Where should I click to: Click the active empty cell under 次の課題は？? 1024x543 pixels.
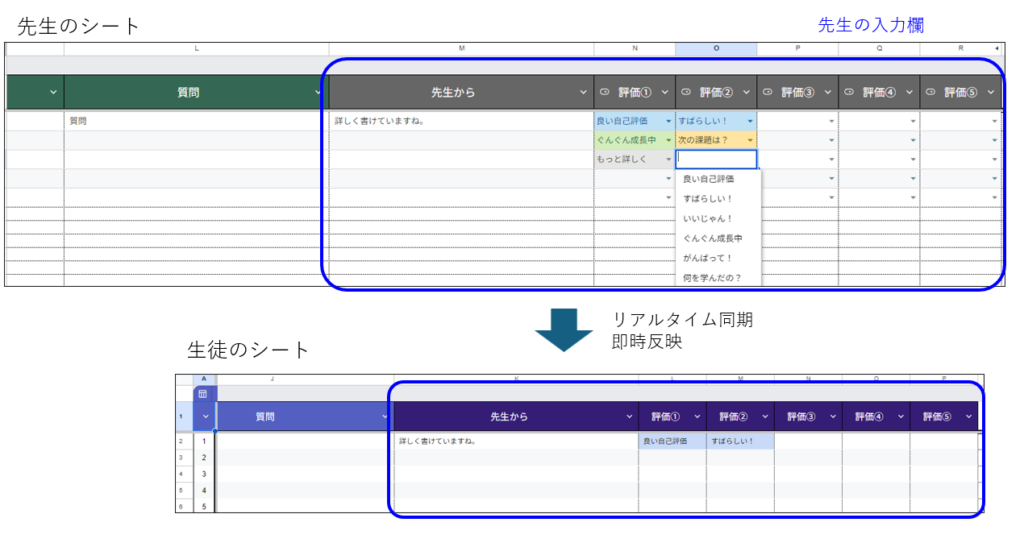(x=716, y=159)
